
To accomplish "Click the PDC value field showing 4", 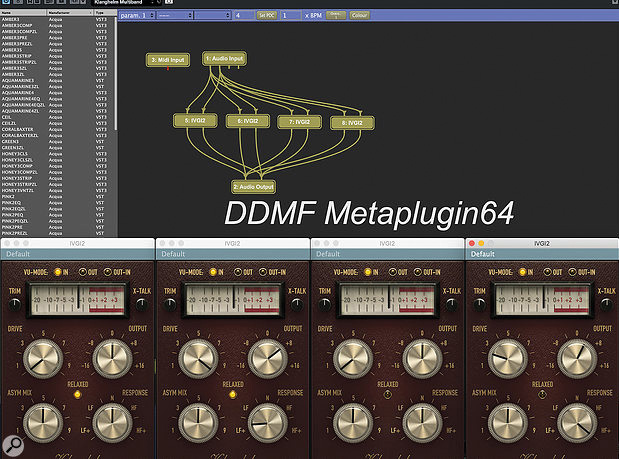I will click(x=244, y=15).
